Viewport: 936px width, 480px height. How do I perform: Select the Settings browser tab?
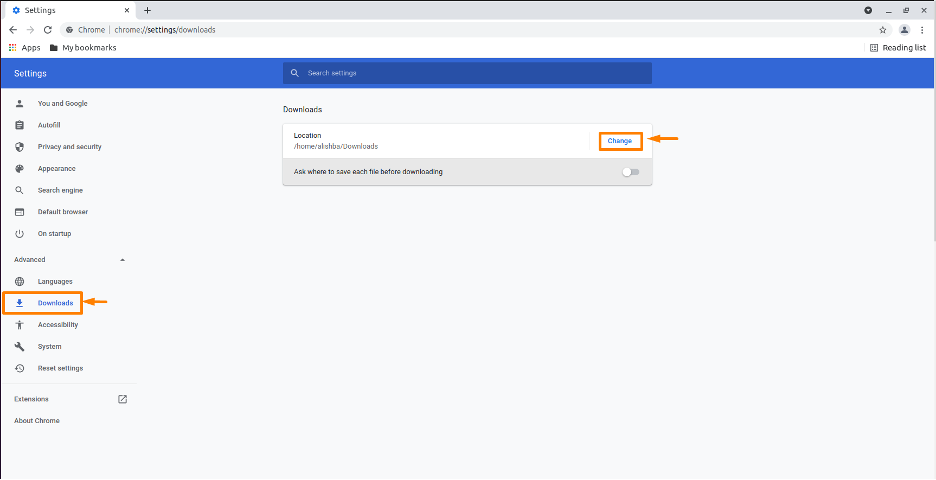click(70, 10)
